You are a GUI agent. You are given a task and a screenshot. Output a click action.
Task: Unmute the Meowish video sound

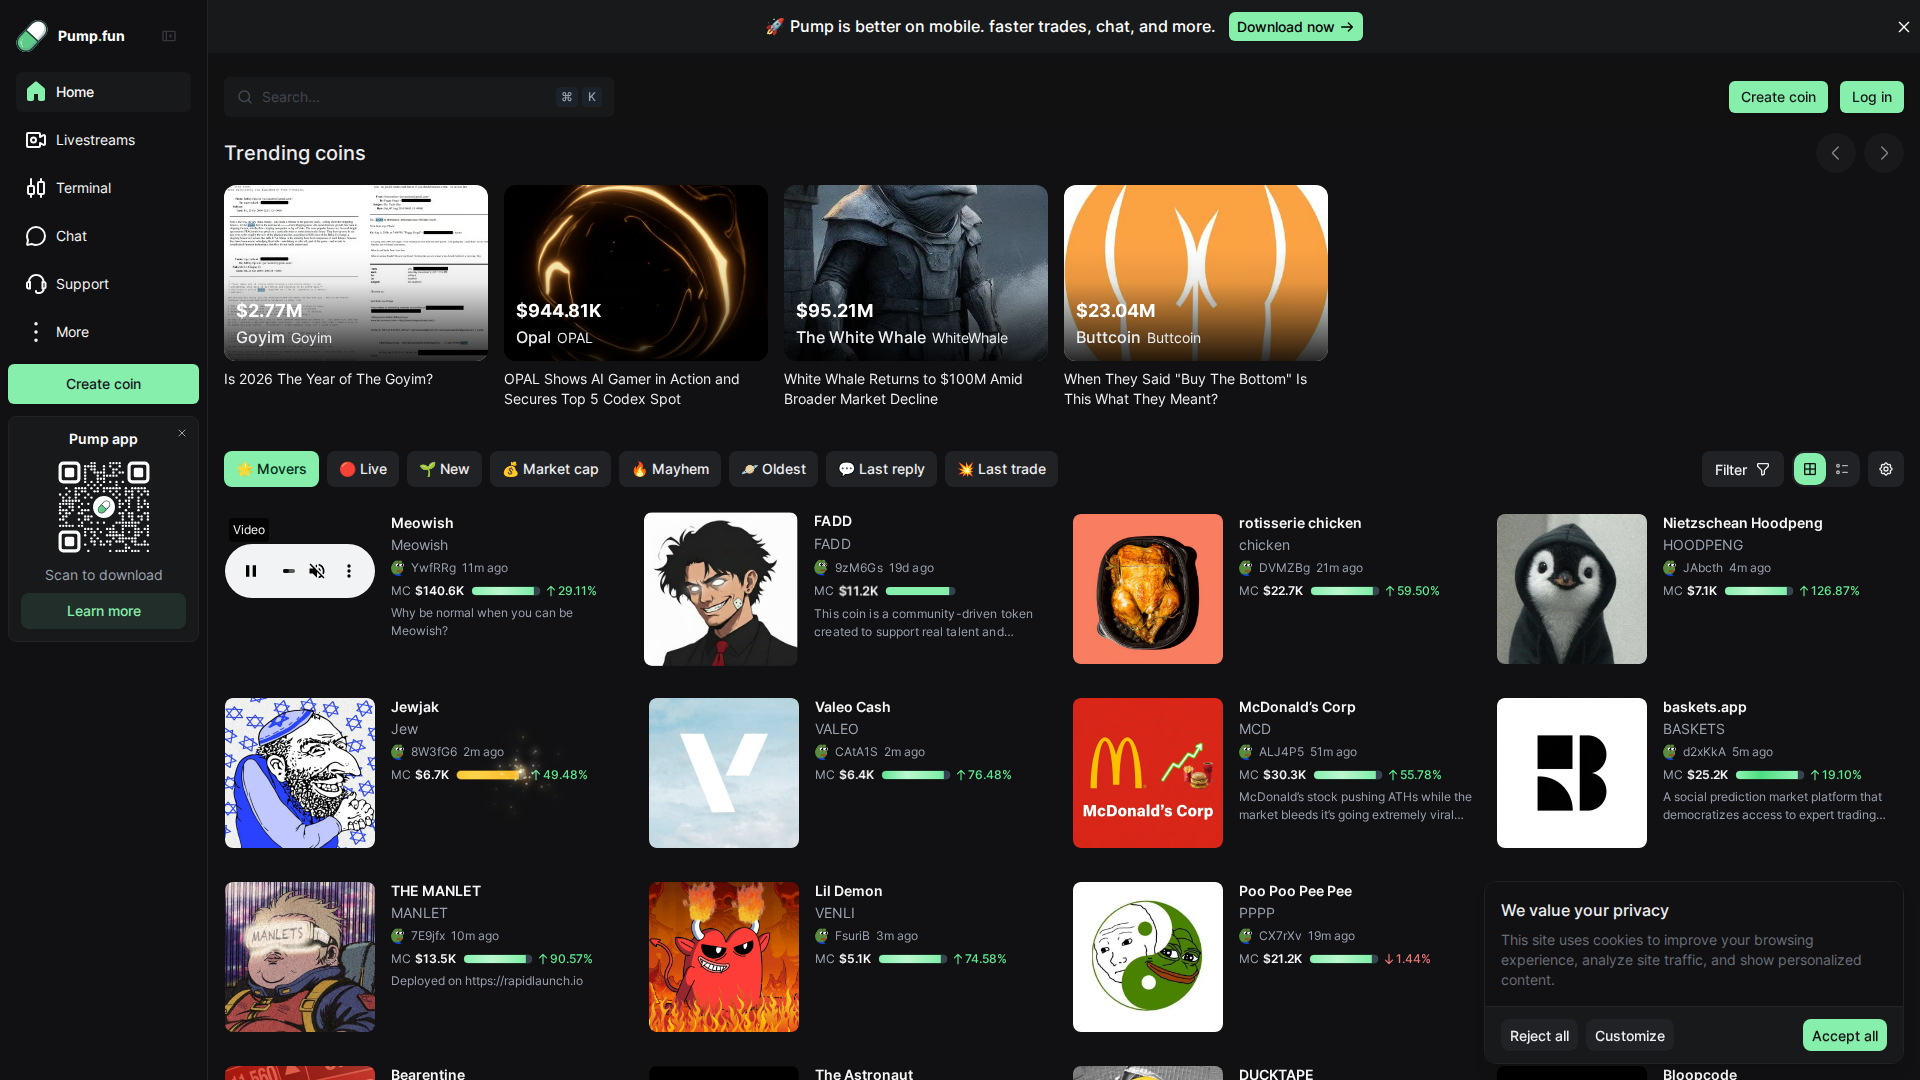click(317, 571)
